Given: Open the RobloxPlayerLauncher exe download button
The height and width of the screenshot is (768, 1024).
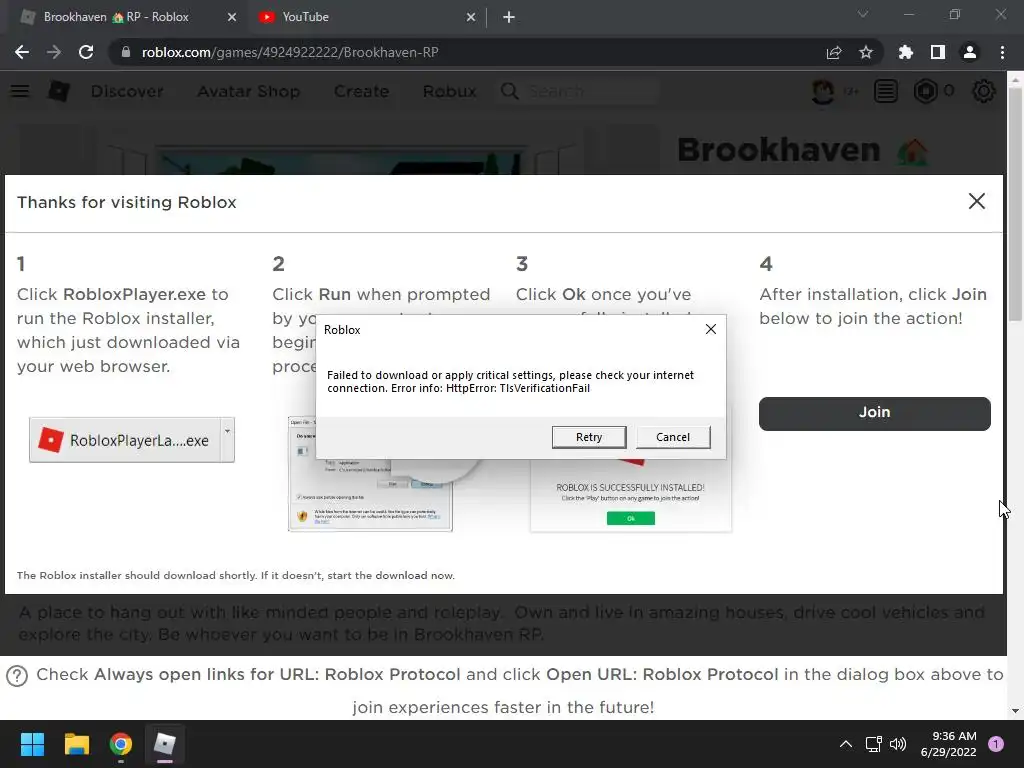Looking at the screenshot, I should click(x=125, y=440).
